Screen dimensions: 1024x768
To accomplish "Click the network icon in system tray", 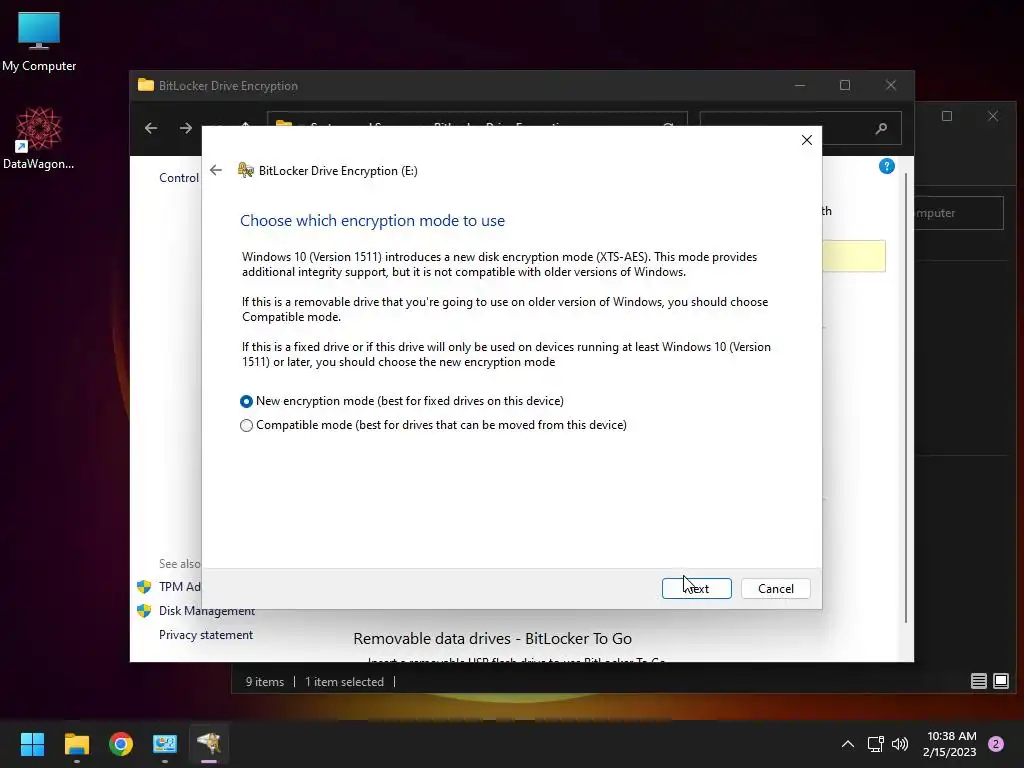I will [x=875, y=744].
